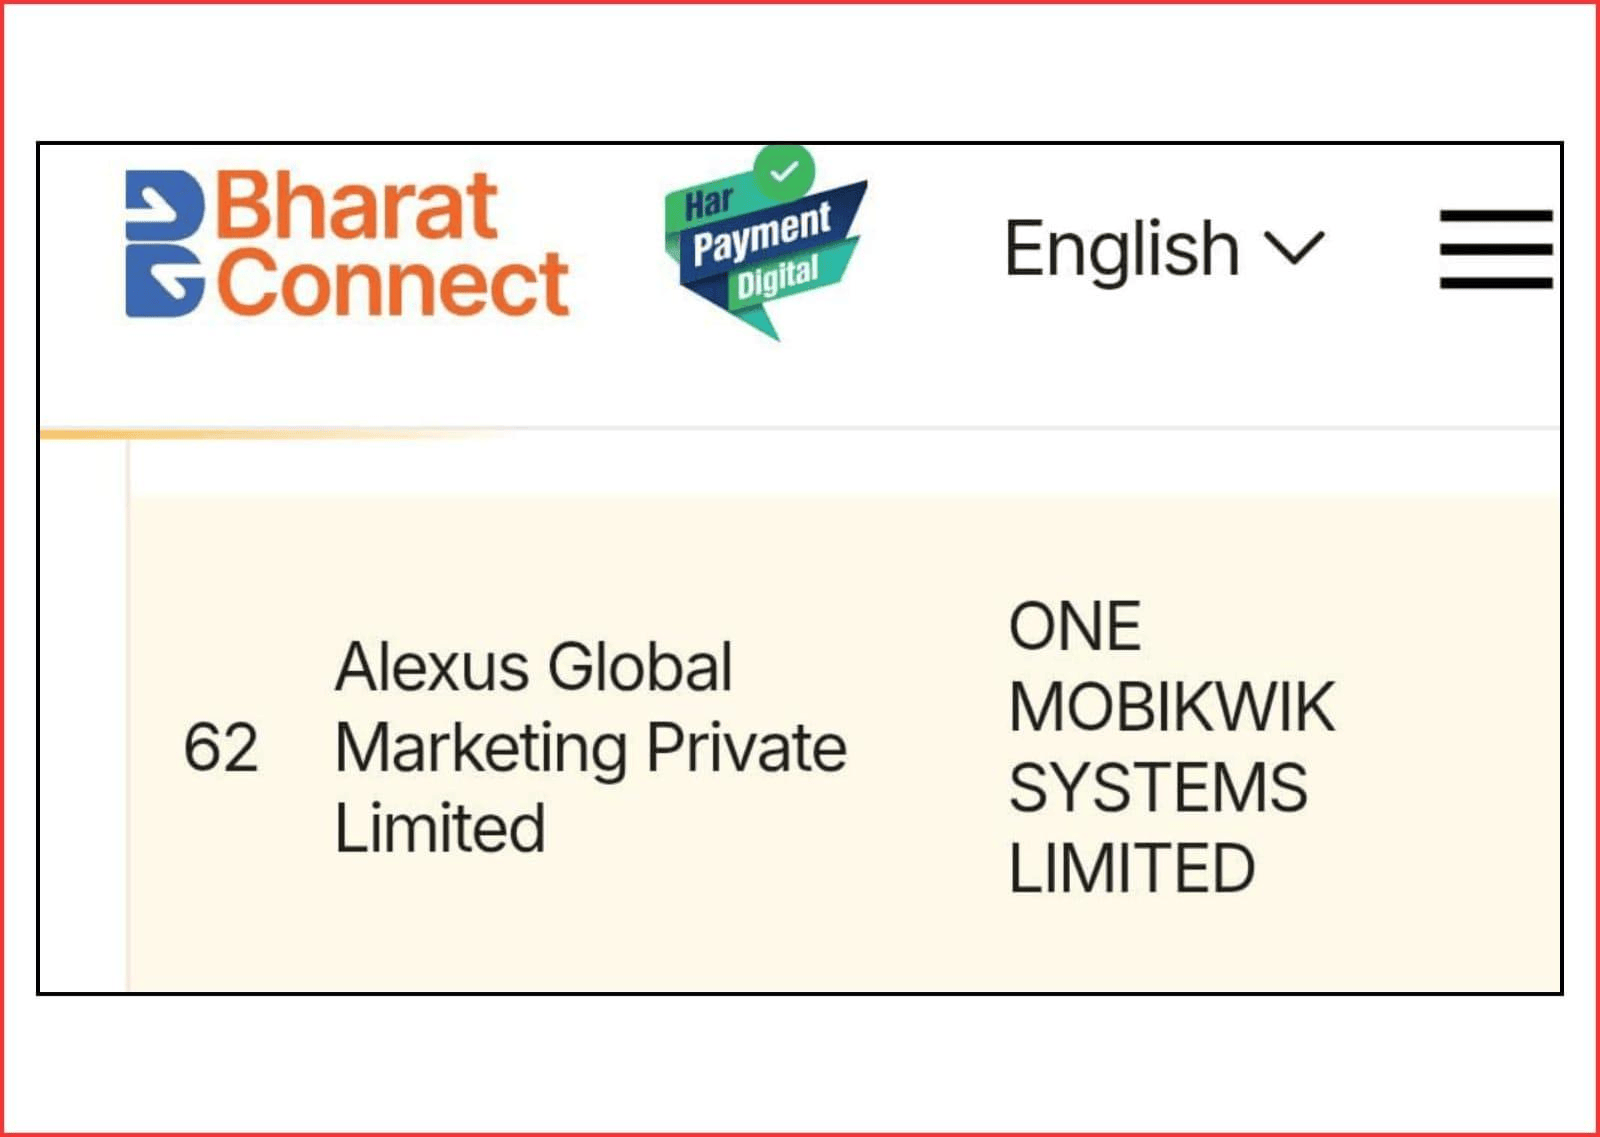Click the word SYSTEMS in the row
The image size is (1600, 1137).
[x=1158, y=787]
